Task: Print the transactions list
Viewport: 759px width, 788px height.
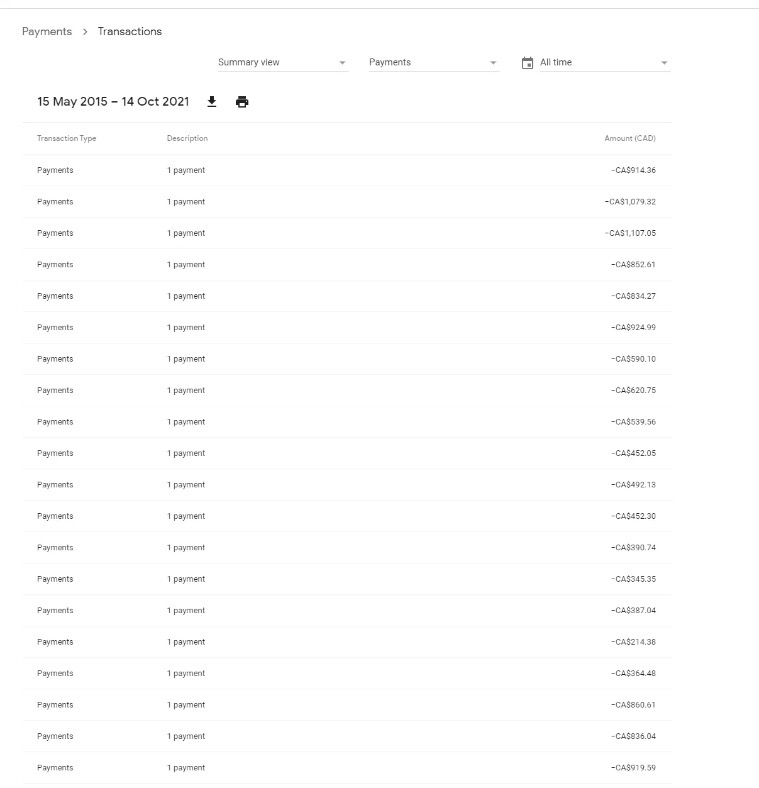Action: [242, 102]
